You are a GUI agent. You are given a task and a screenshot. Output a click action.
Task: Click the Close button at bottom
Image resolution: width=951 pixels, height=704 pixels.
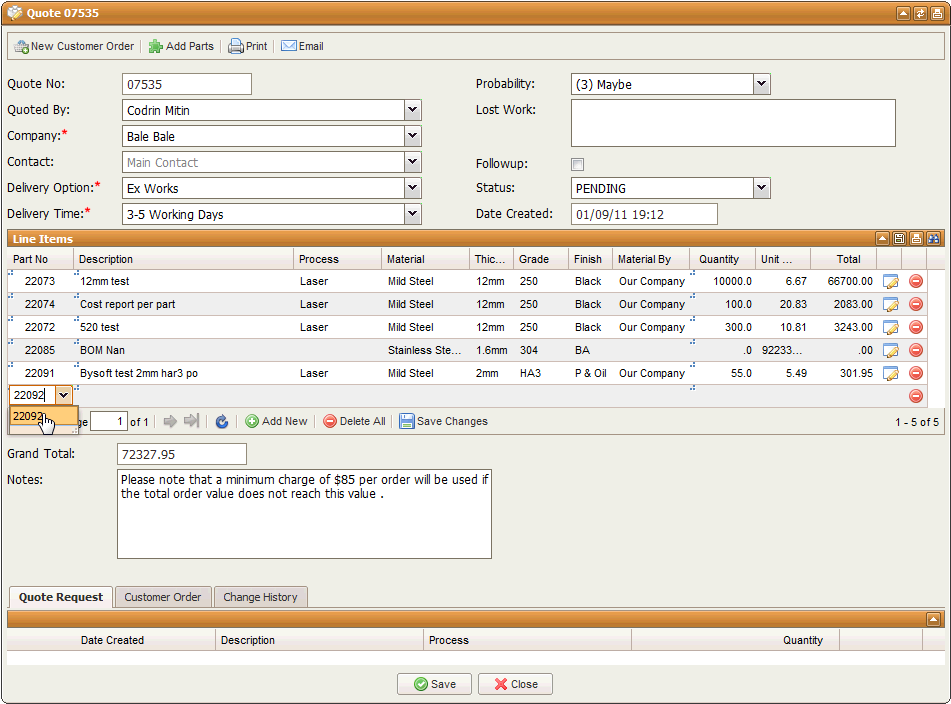pyautogui.click(x=515, y=684)
